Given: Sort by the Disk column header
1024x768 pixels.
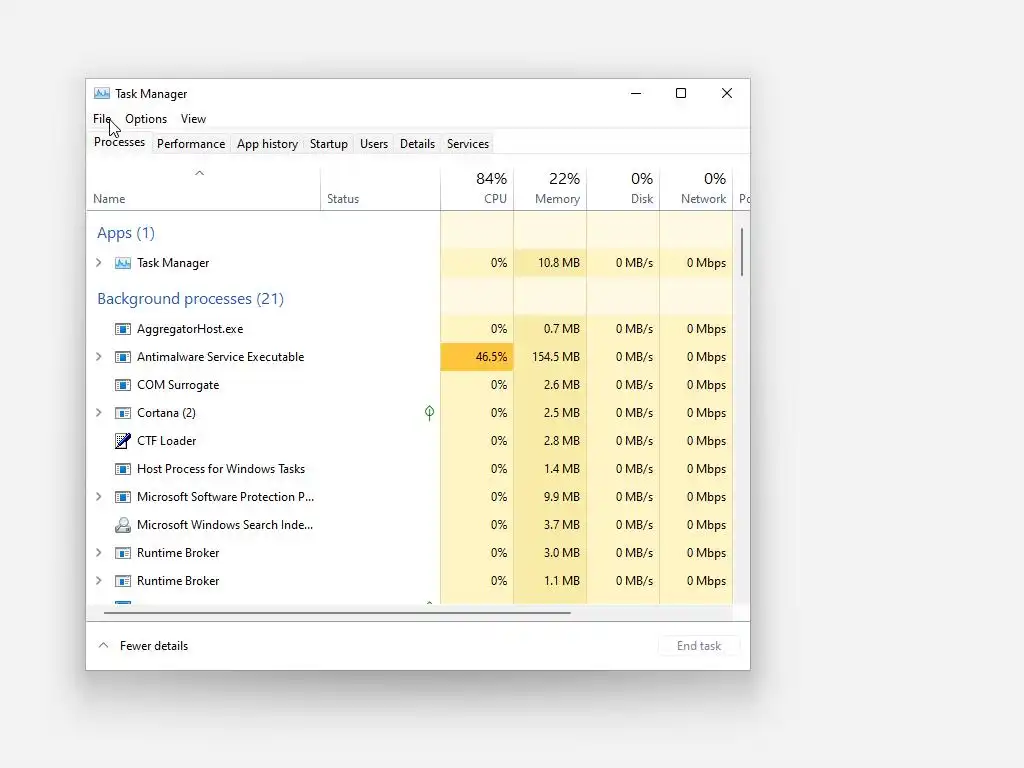Looking at the screenshot, I should (x=623, y=189).
